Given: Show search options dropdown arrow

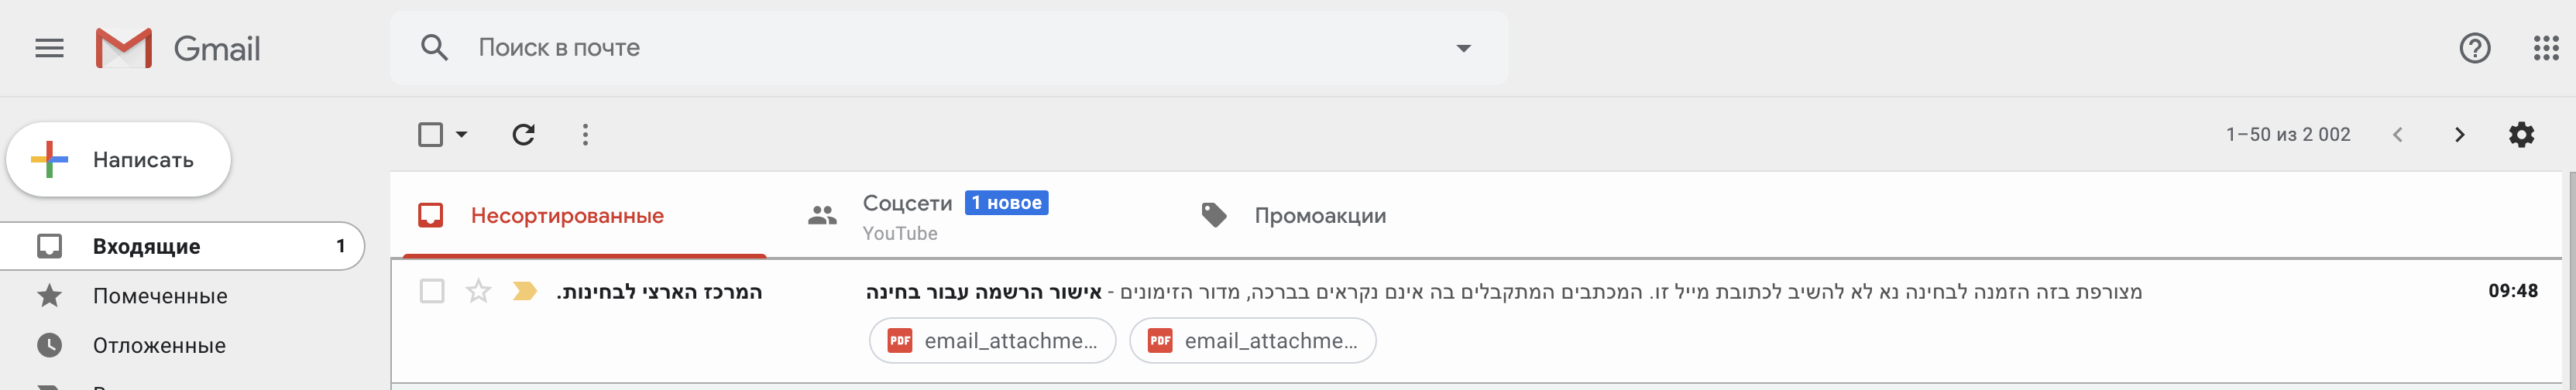Looking at the screenshot, I should [1463, 48].
